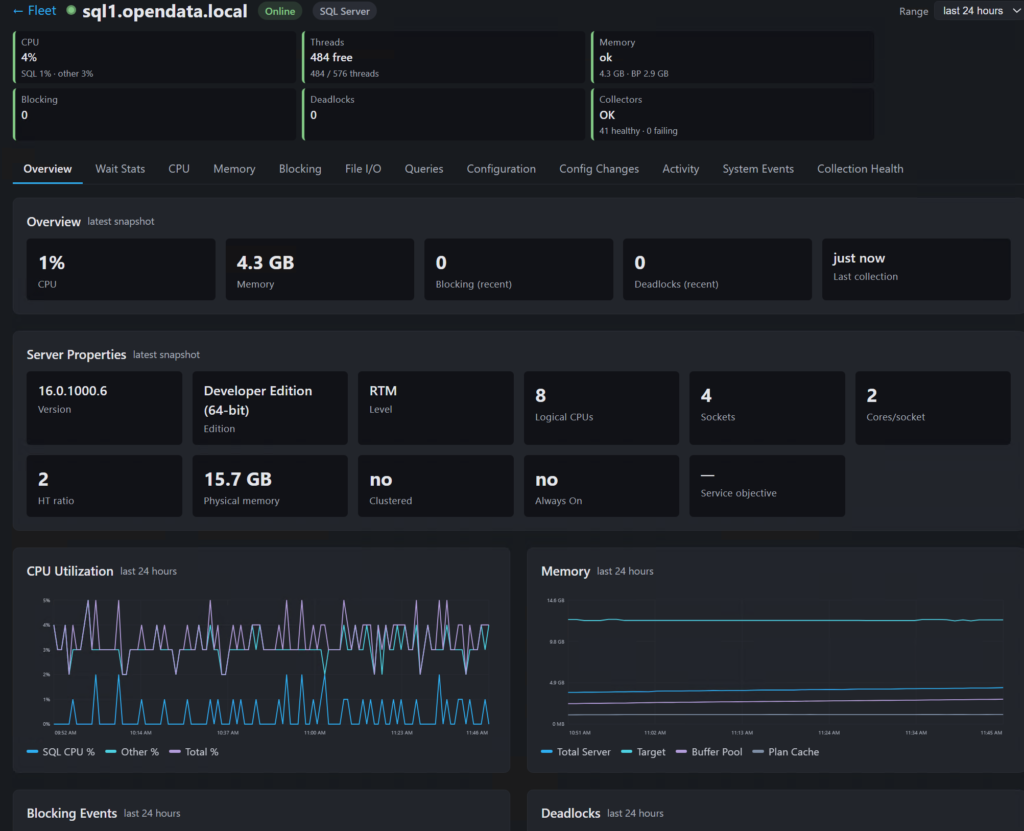
Task: Toggle Plan Cache legend entry
Action: tap(786, 752)
